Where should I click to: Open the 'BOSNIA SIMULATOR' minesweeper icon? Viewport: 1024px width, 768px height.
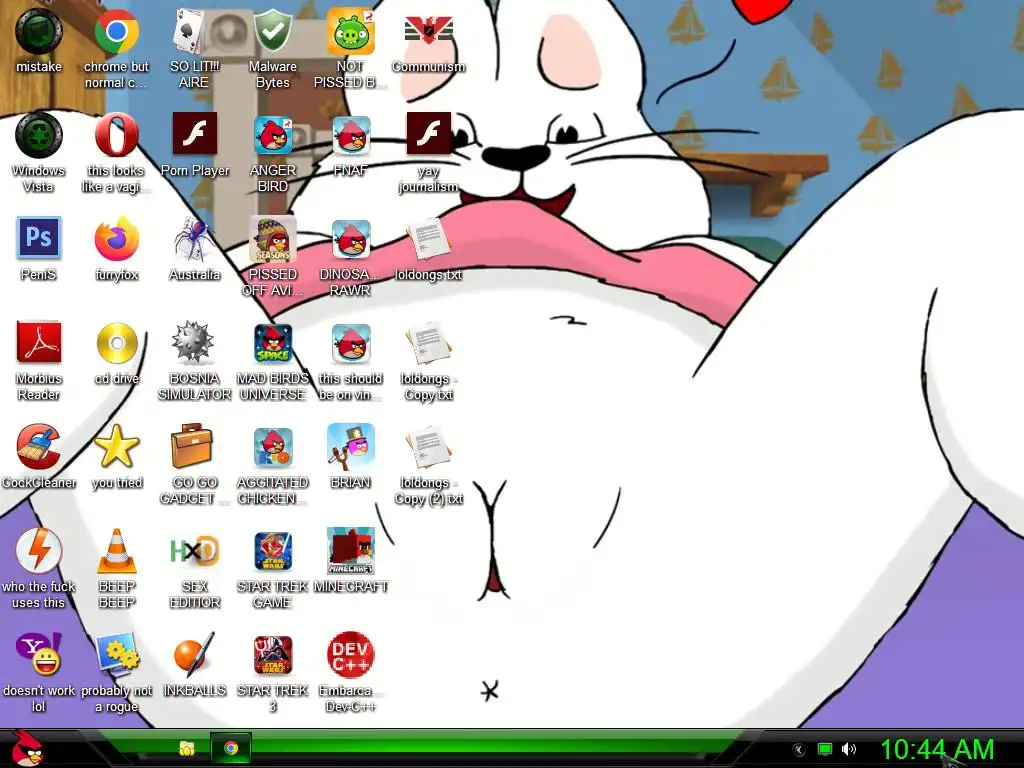pyautogui.click(x=194, y=342)
